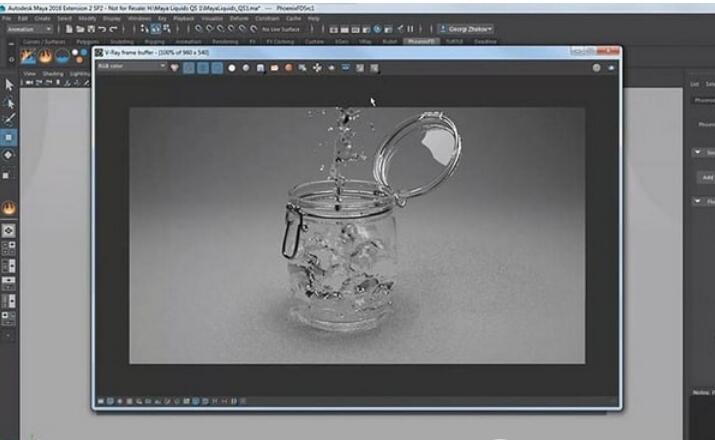Switch to the PhoenixFD shelf tab
The width and height of the screenshot is (715, 440).
422,41
